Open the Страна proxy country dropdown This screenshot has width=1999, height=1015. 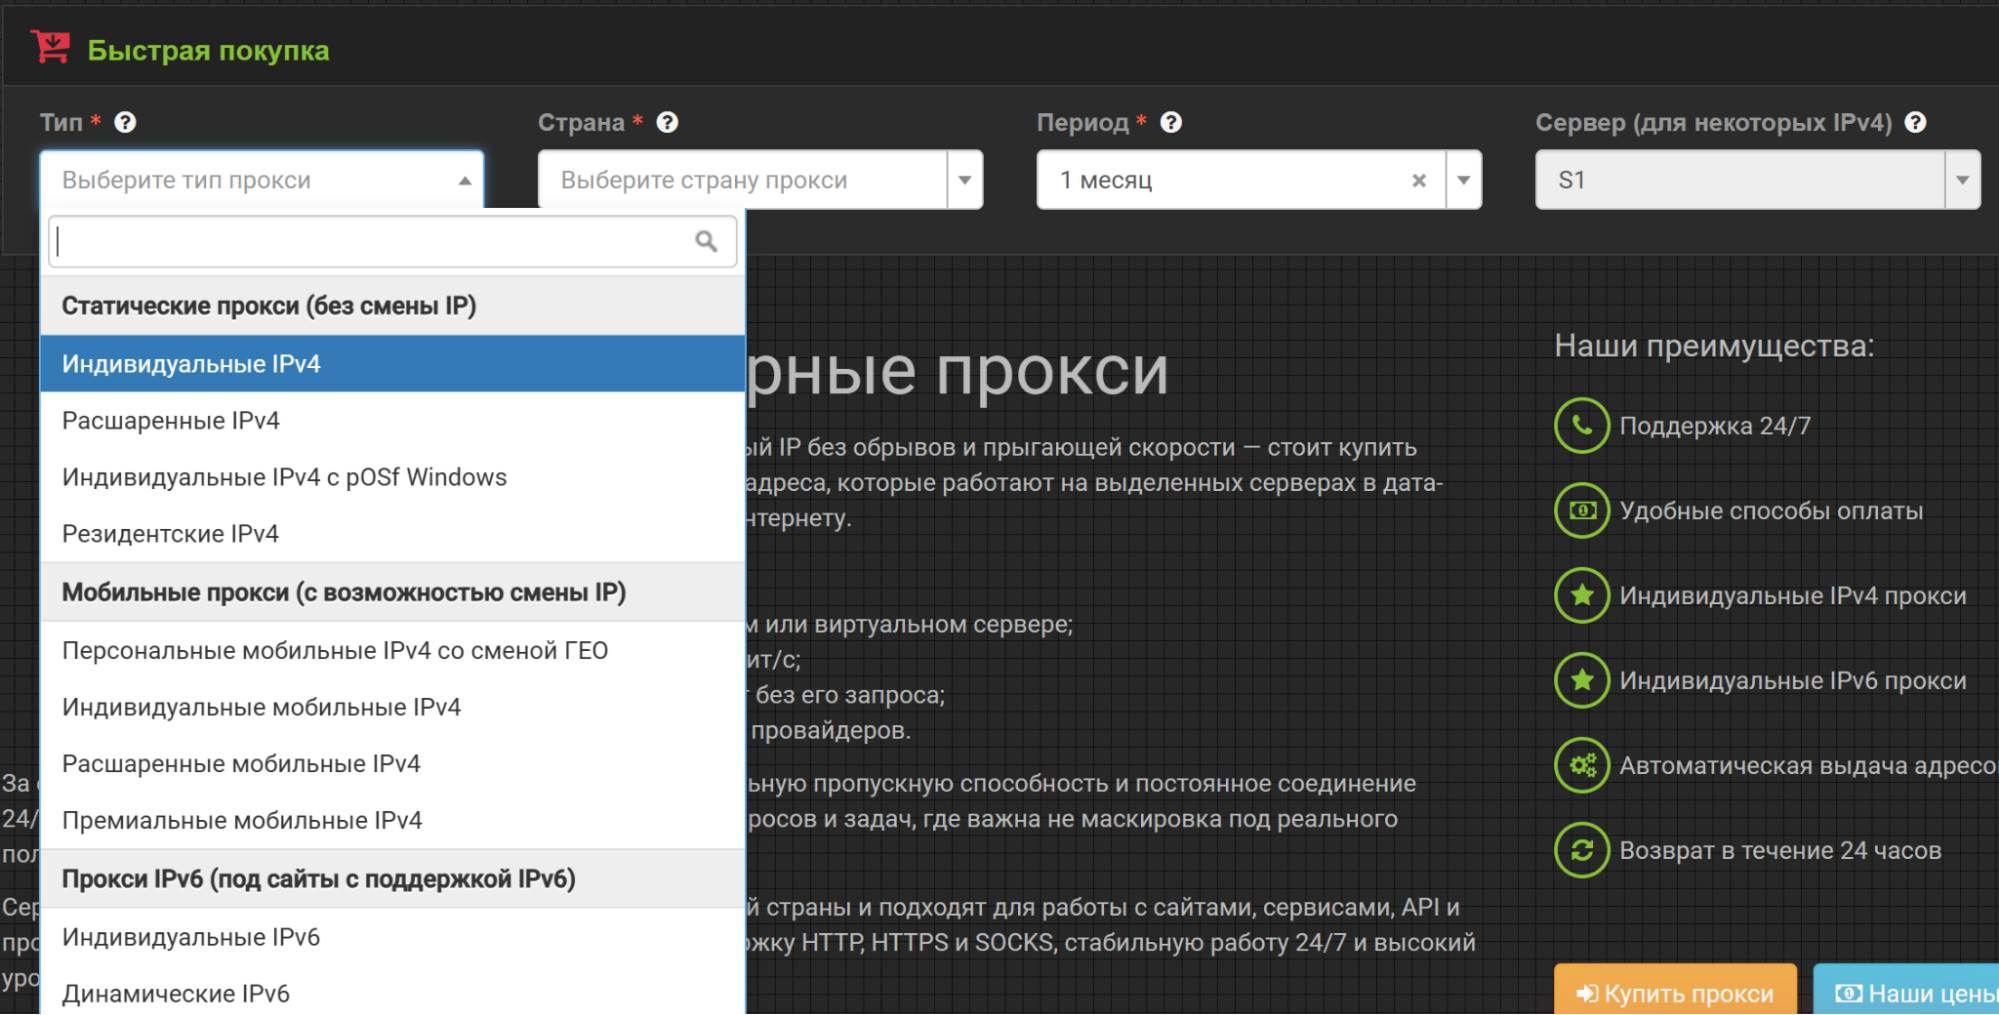[963, 180]
